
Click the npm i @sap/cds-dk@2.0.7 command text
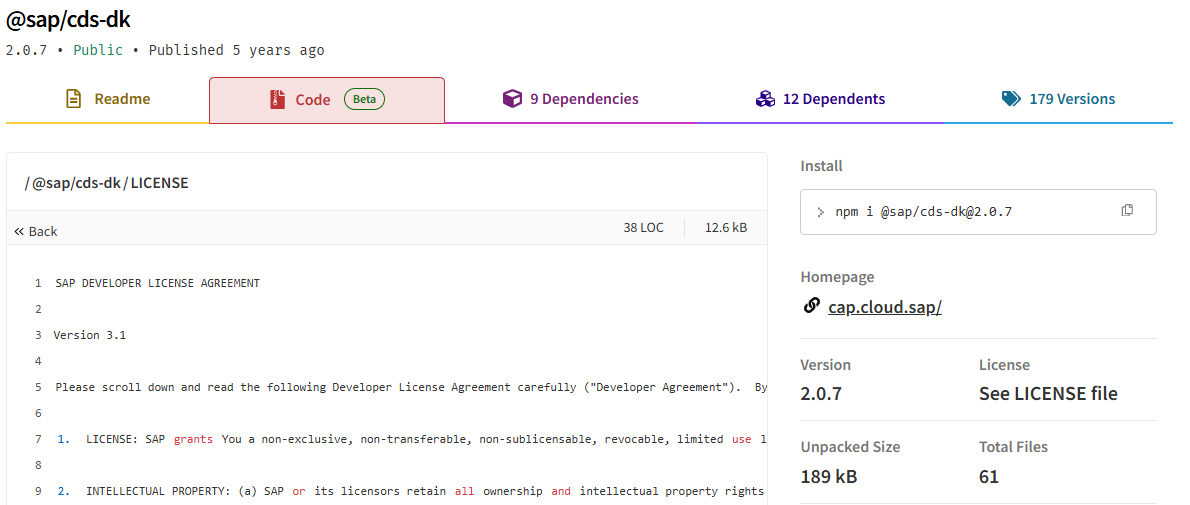[924, 212]
